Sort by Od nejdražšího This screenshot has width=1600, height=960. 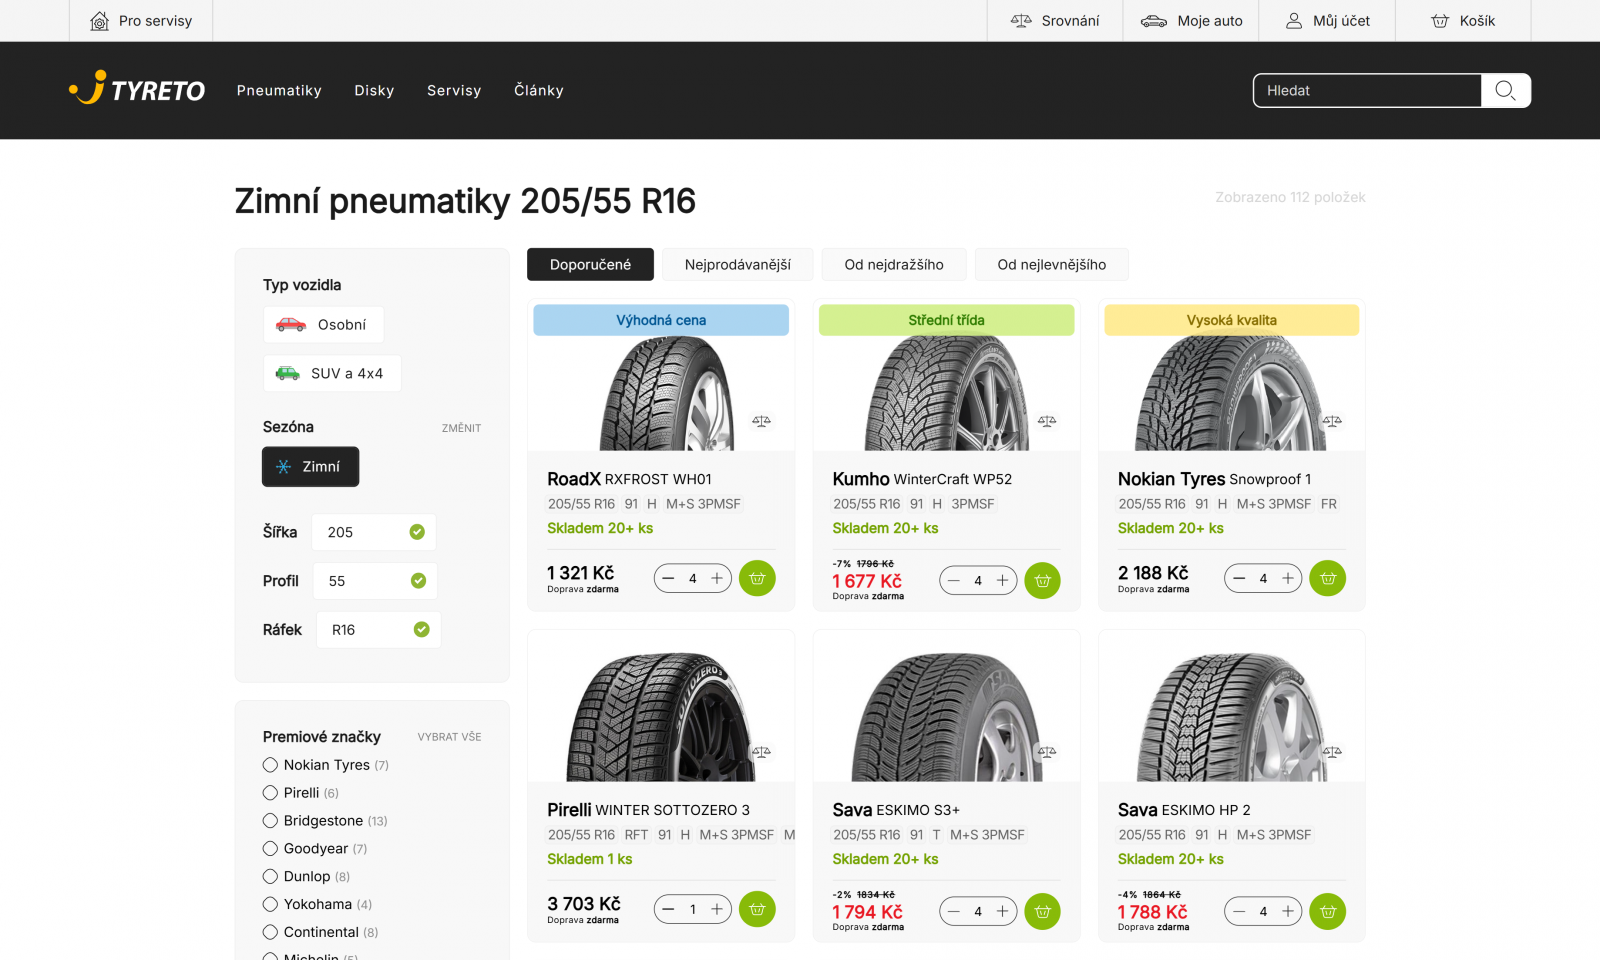894,265
